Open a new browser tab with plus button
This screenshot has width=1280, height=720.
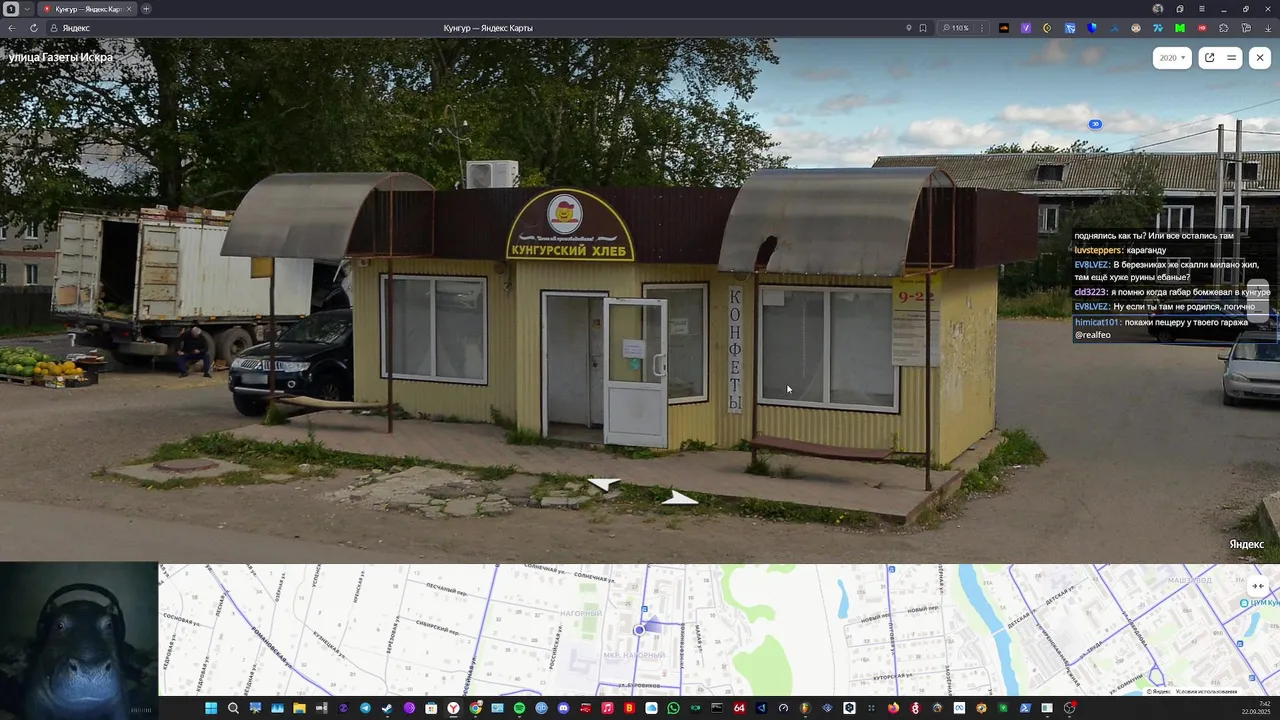coord(146,9)
